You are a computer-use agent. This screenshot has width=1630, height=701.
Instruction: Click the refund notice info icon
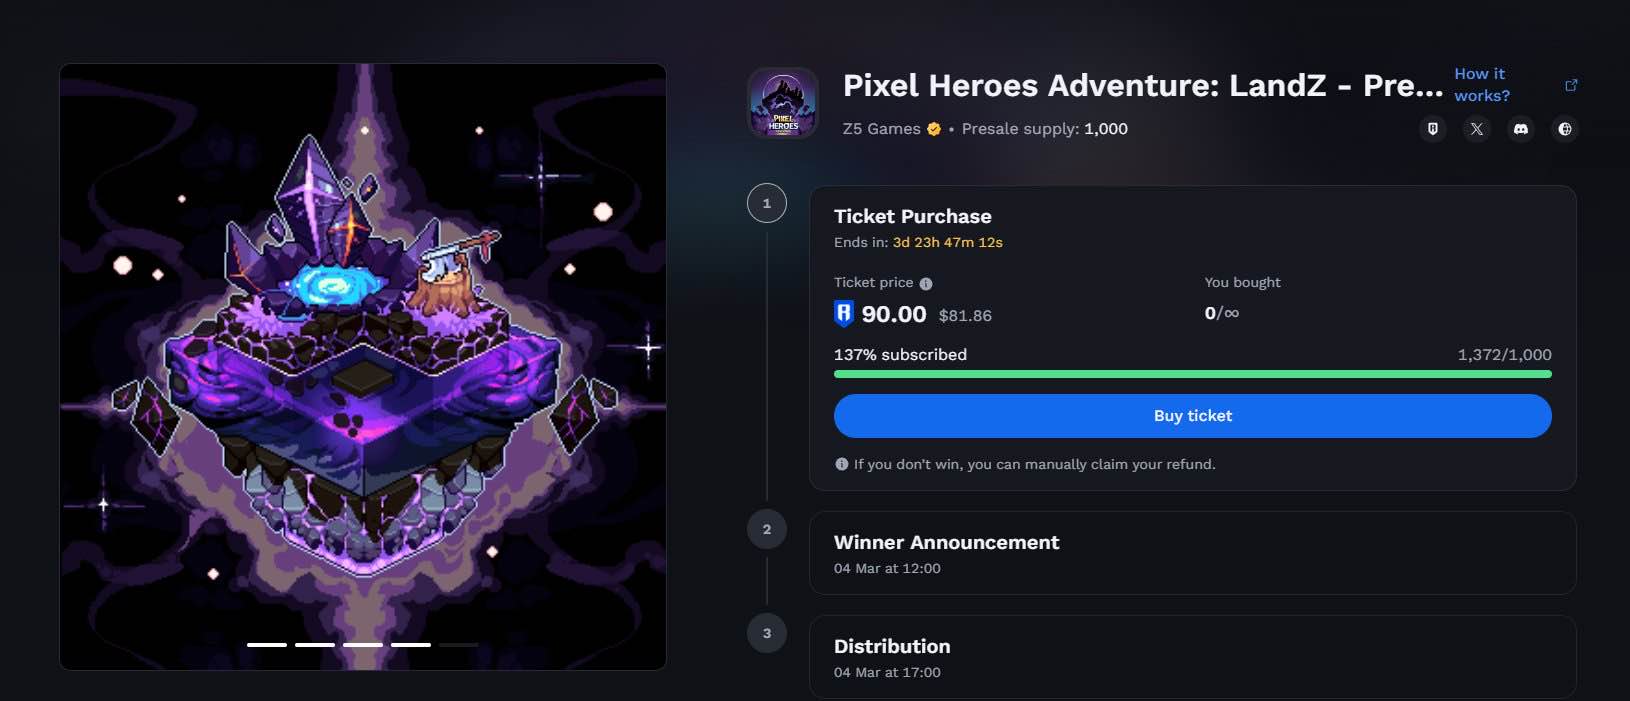842,464
